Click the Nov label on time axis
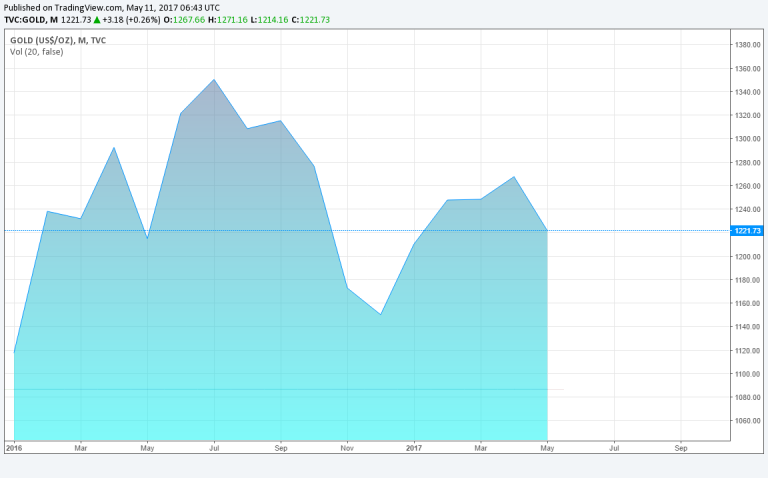This screenshot has width=768, height=478. coord(347,448)
